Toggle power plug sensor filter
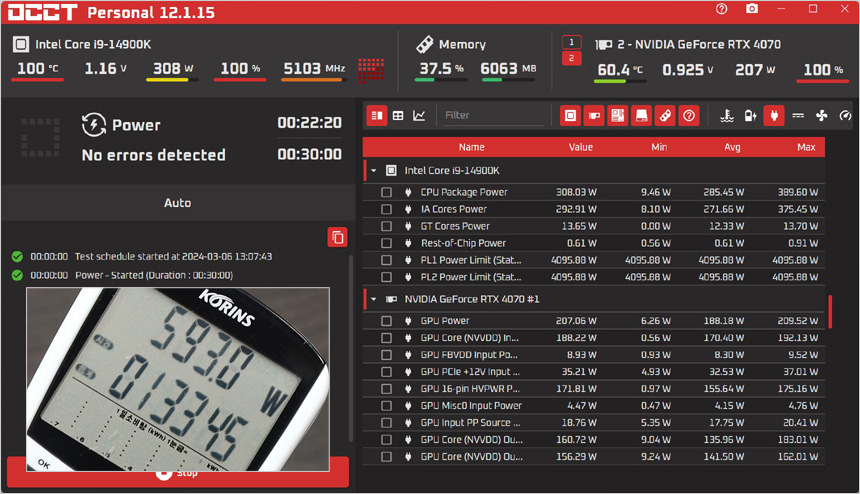 tap(774, 116)
